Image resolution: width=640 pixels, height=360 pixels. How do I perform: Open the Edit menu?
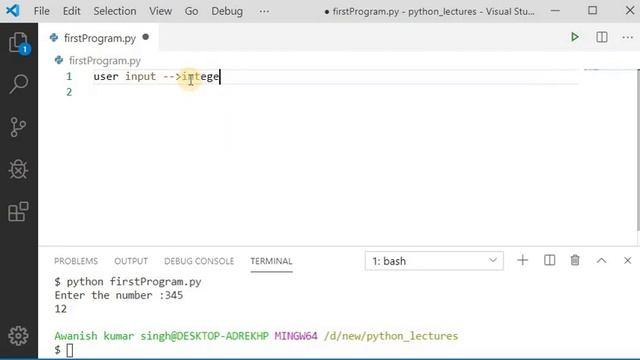(71, 11)
